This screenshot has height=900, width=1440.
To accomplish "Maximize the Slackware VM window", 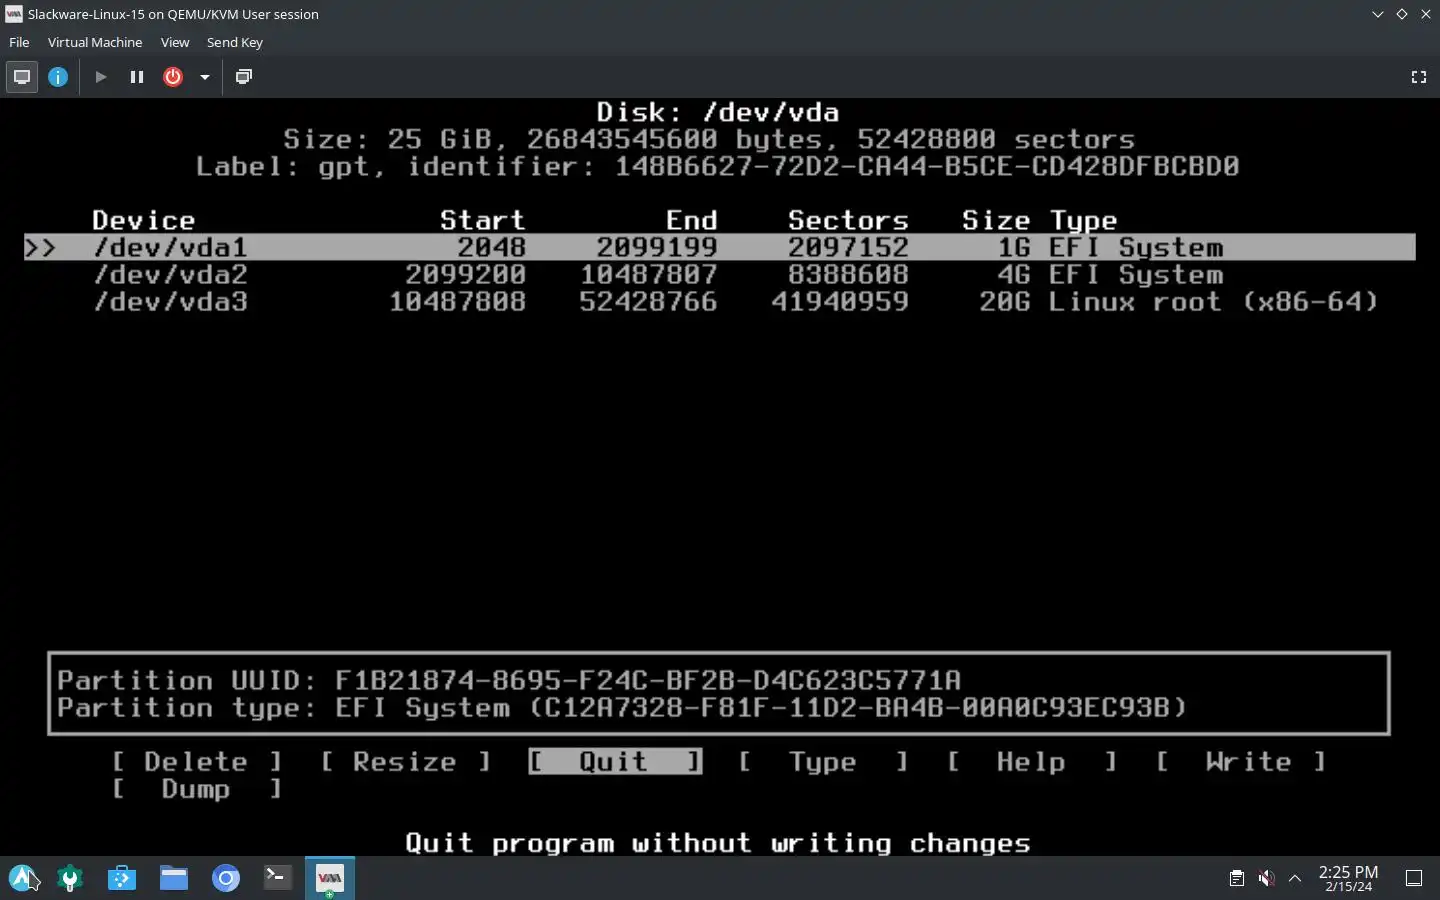I will [x=1401, y=14].
